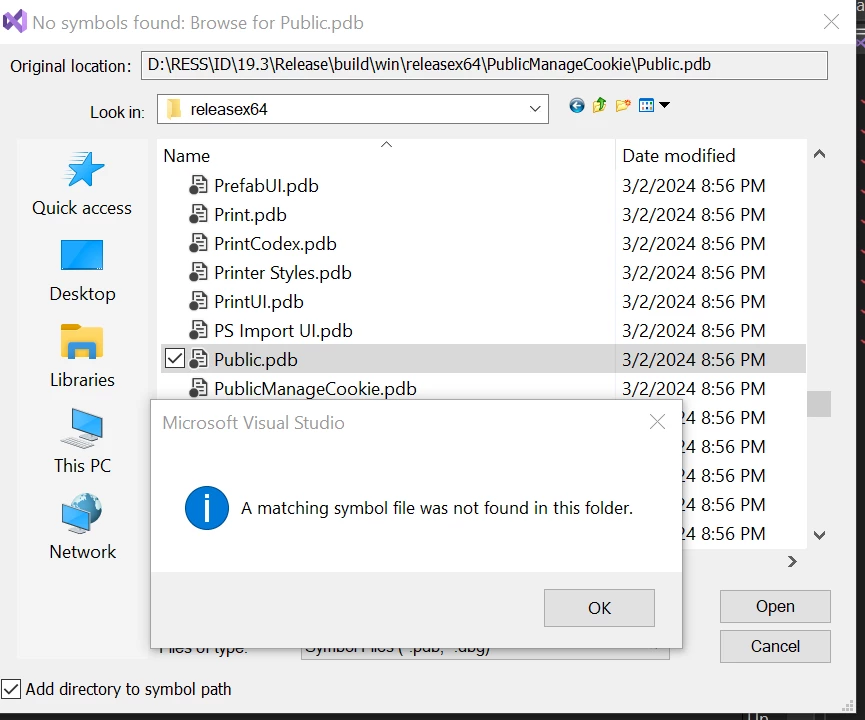Click the vertical scrollbar thumb
Screen dimensions: 865x720
819,404
